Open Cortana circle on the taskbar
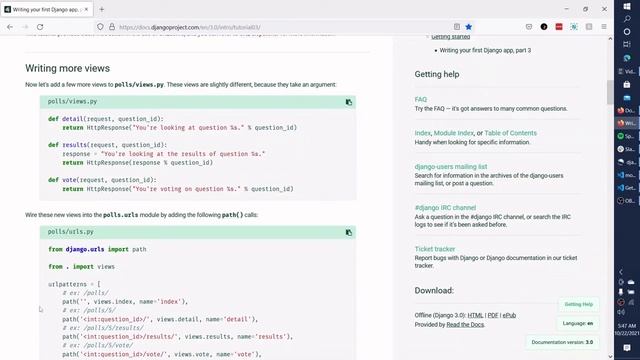This screenshot has width=640, height=360. coord(627,31)
